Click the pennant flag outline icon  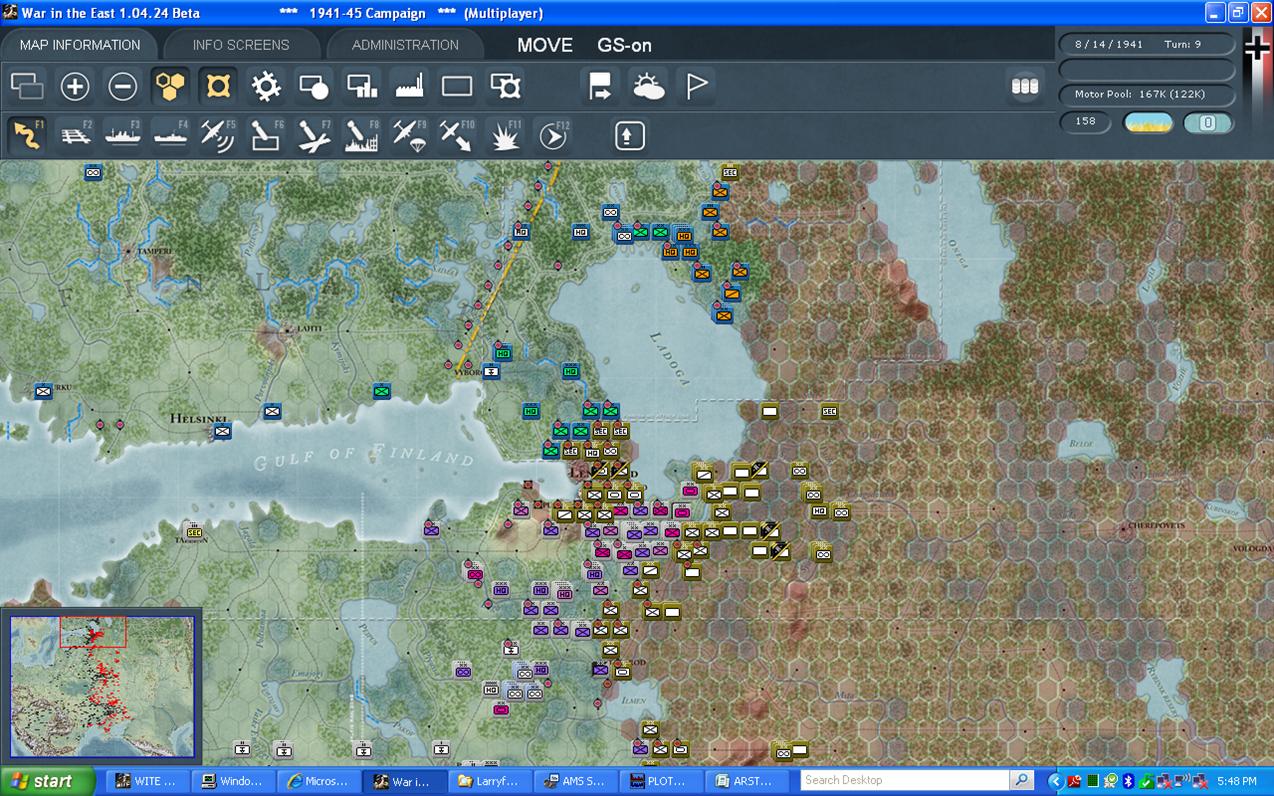pos(696,87)
